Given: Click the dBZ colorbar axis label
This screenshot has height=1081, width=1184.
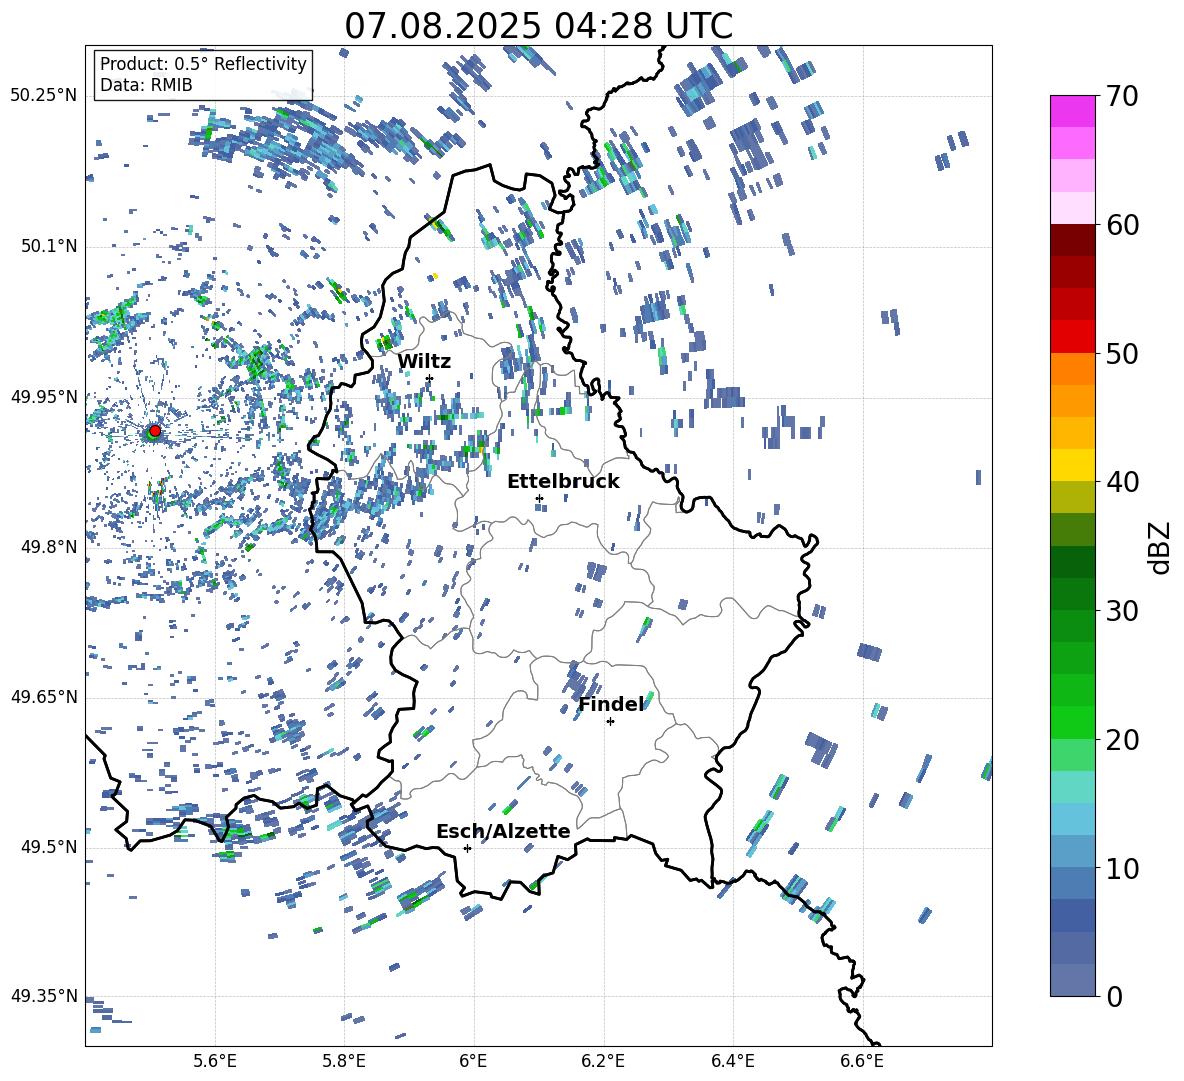Looking at the screenshot, I should (1159, 547).
